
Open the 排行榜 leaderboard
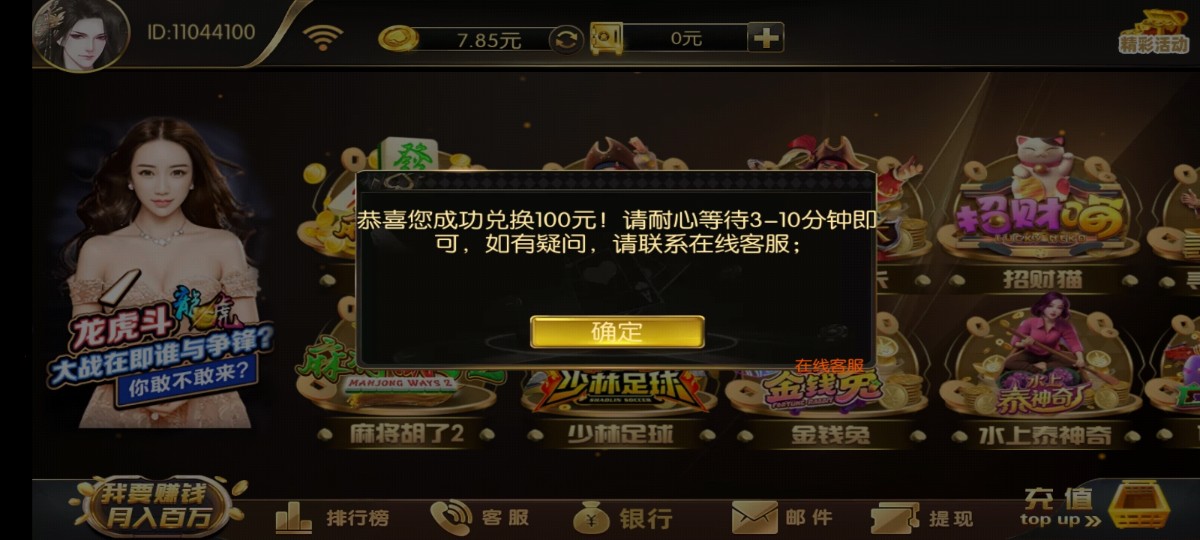coord(332,518)
